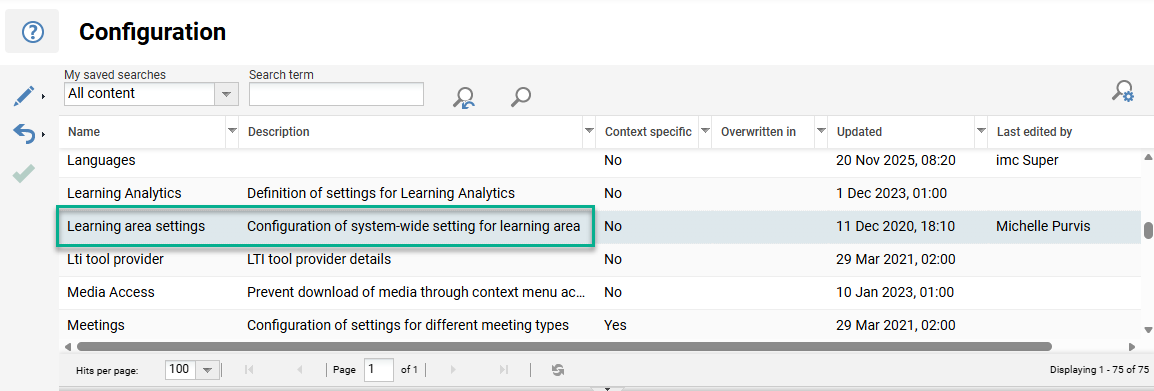Expand the undo icon submenu arrow
Screen dimensions: 1154x391
tap(43, 134)
